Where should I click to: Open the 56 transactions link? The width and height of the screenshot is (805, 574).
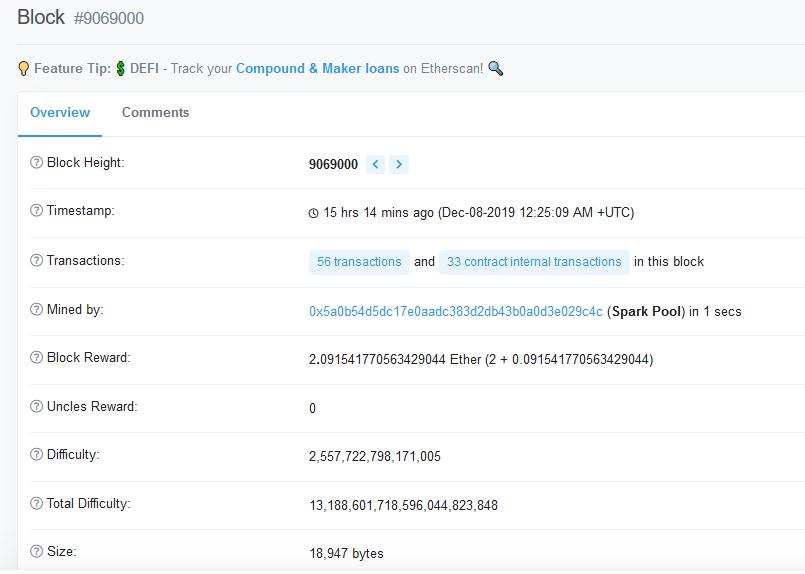[359, 262]
